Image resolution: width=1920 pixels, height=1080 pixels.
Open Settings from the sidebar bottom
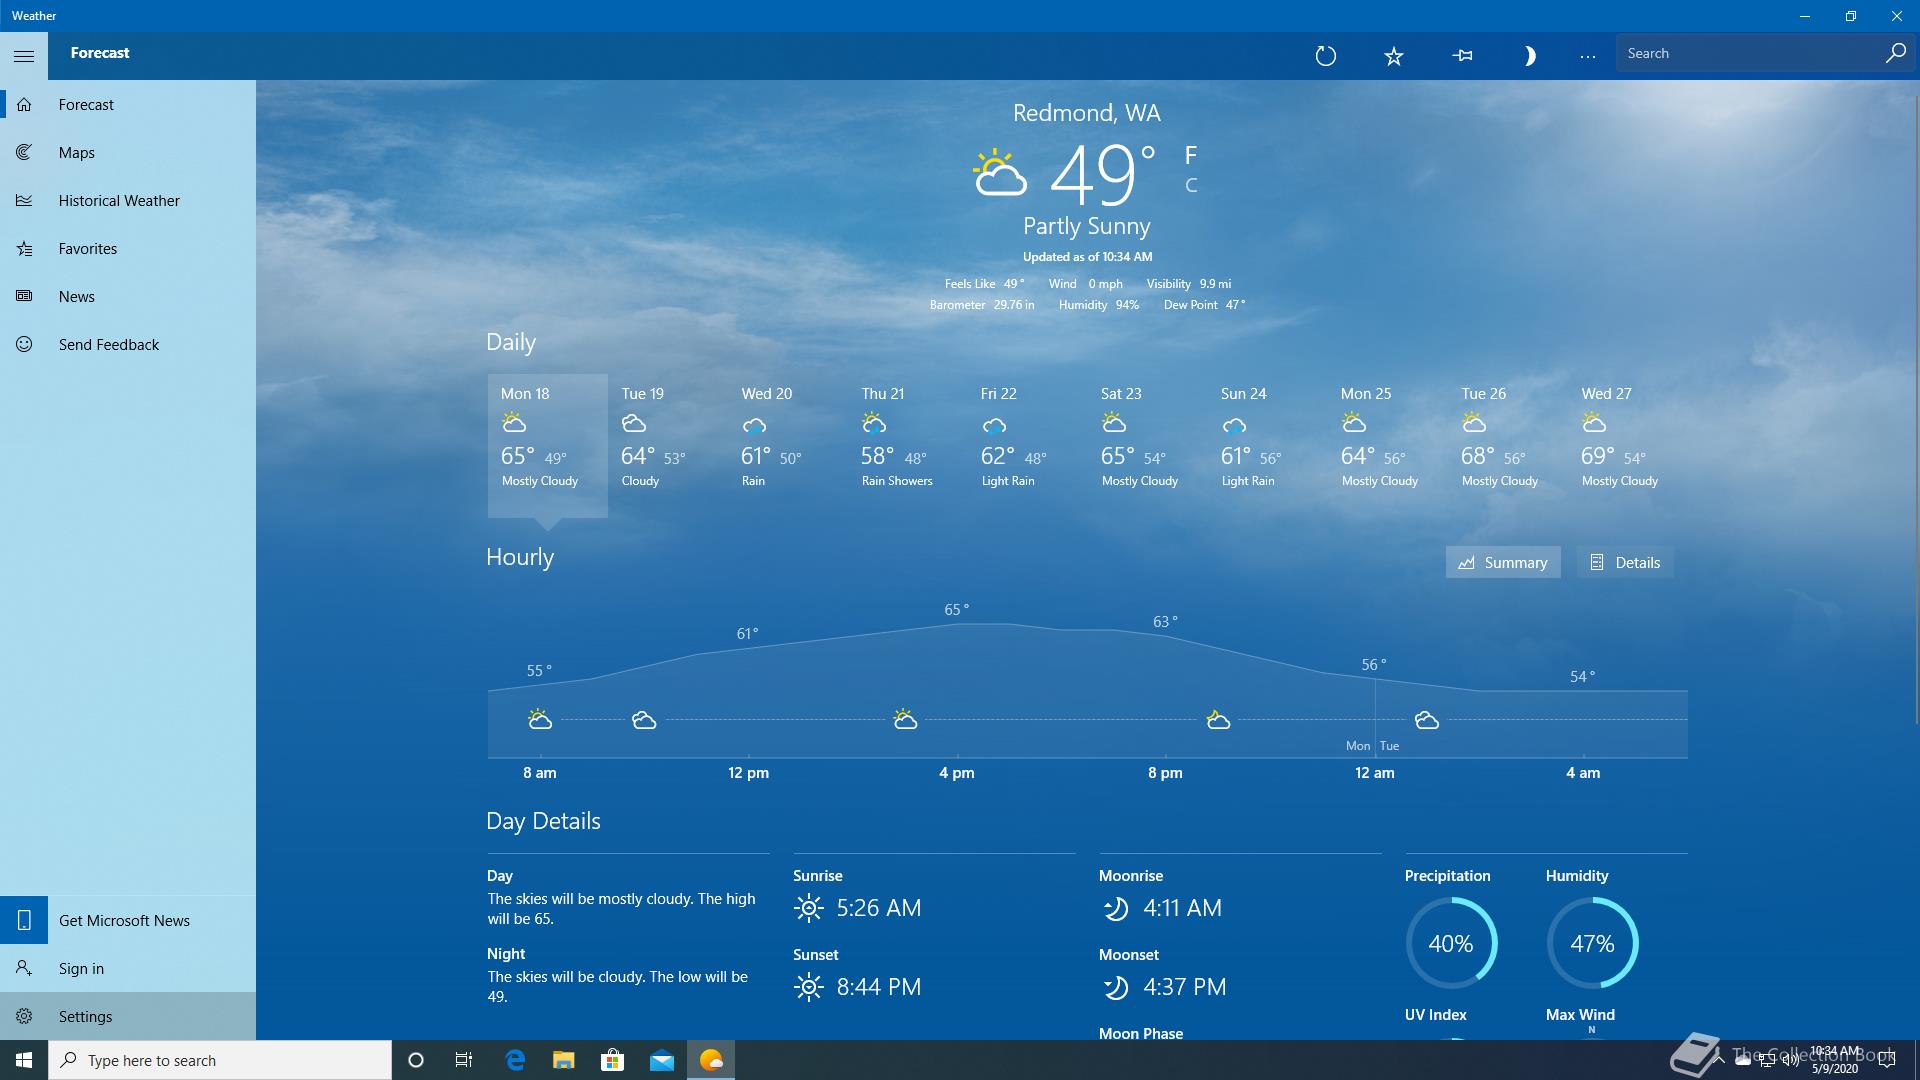[86, 1016]
